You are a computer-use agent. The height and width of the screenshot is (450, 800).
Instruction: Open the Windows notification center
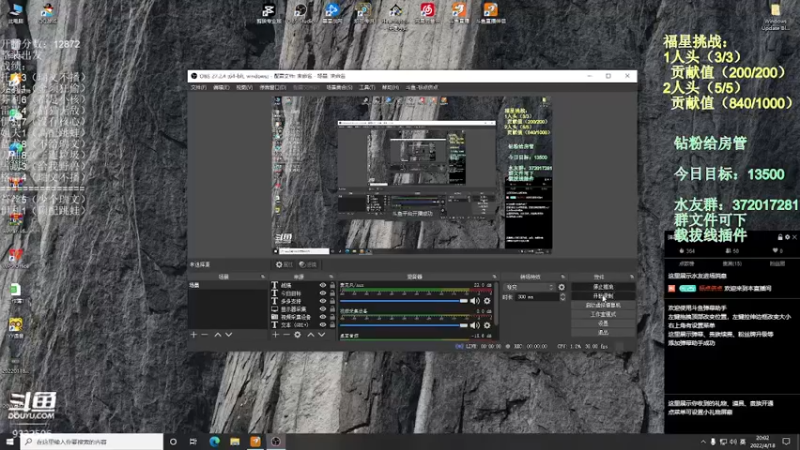click(786, 441)
